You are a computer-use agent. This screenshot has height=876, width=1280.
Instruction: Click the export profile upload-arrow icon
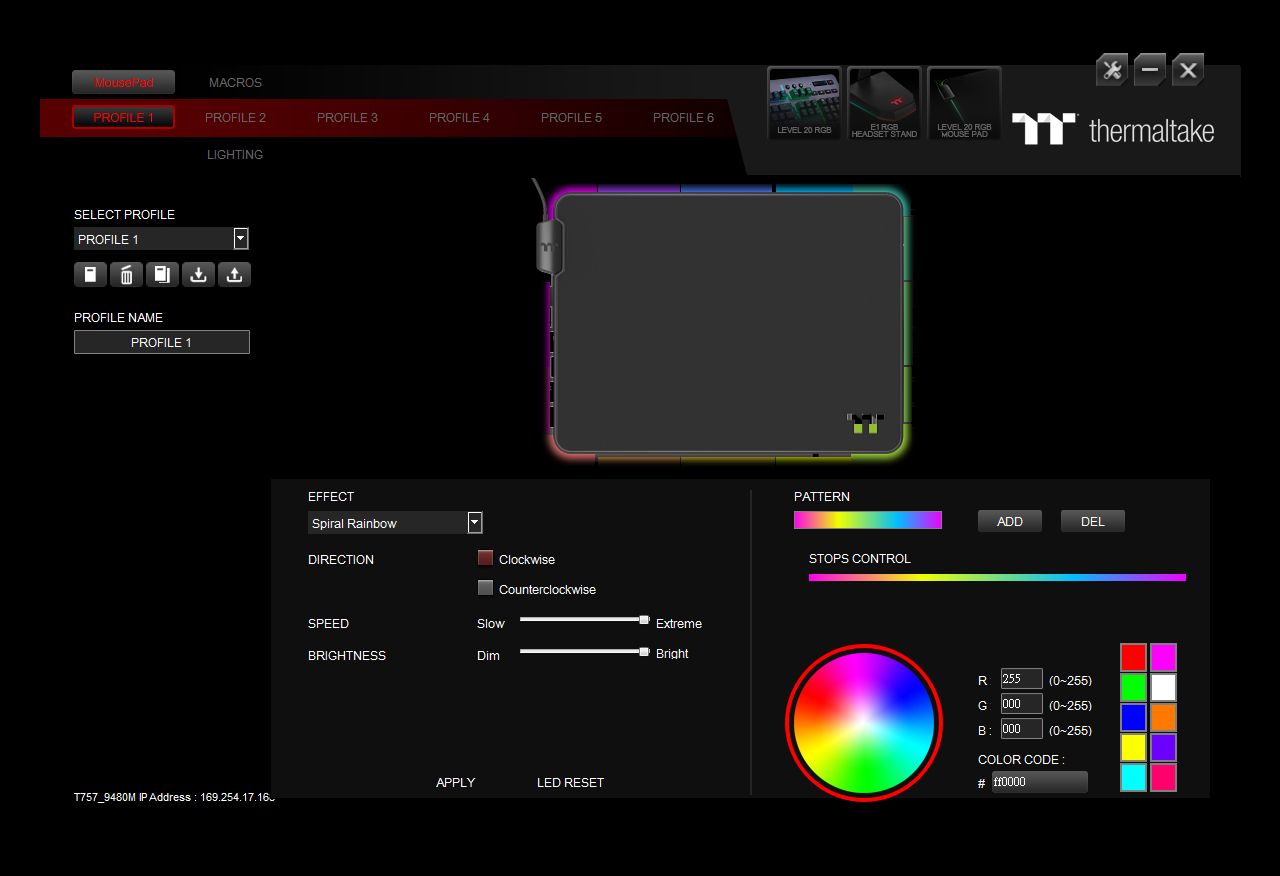click(234, 275)
